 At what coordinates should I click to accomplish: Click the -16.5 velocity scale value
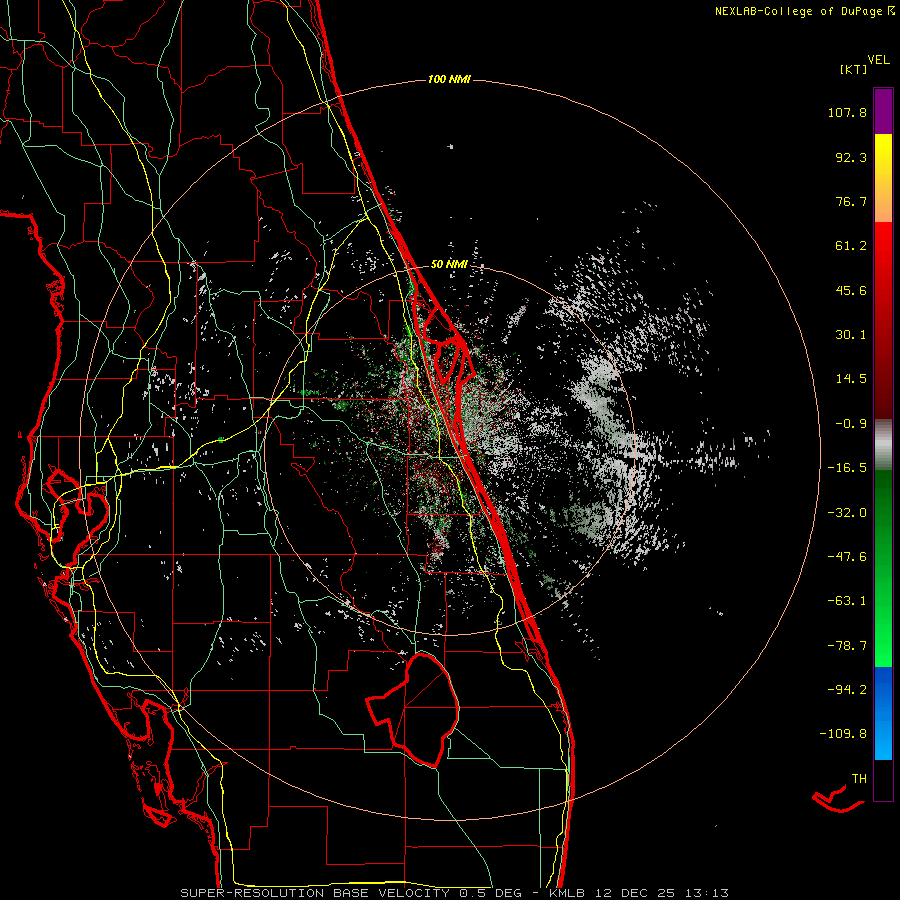point(847,468)
